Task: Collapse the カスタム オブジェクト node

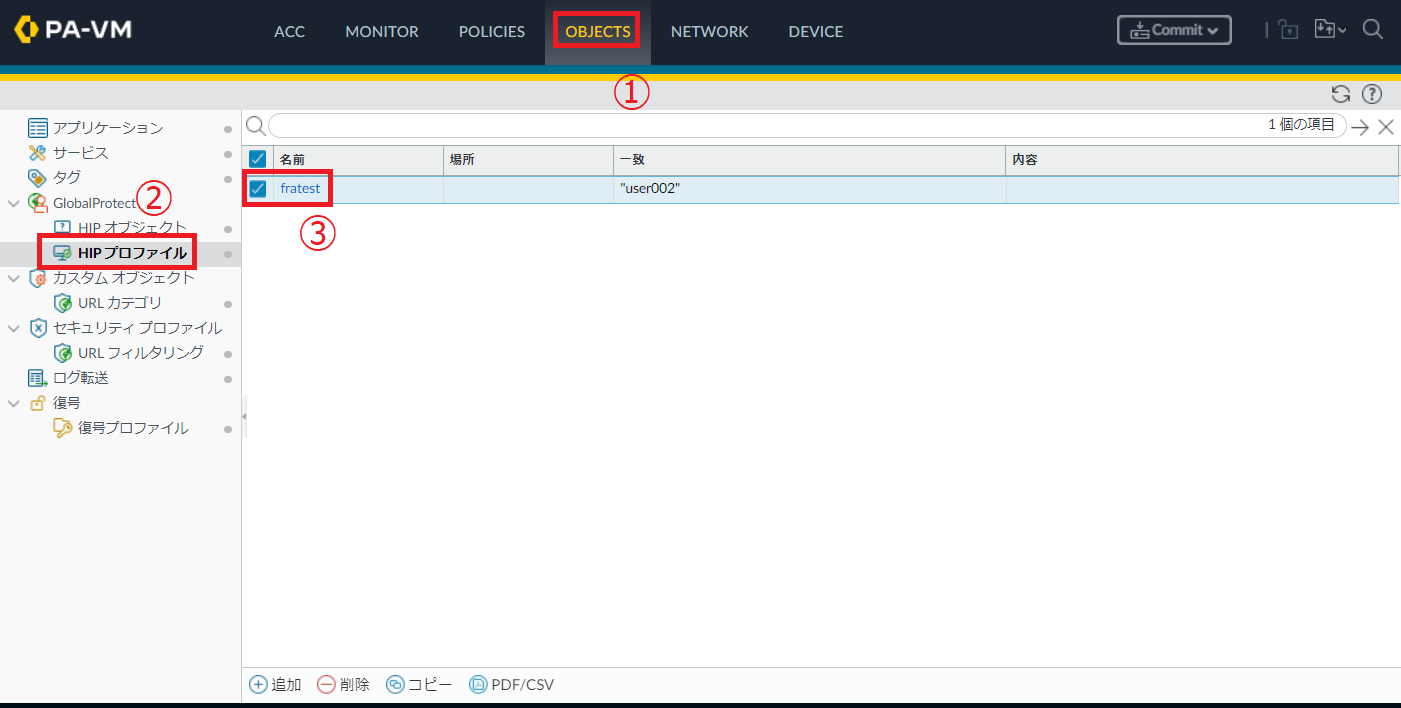Action: [13, 278]
